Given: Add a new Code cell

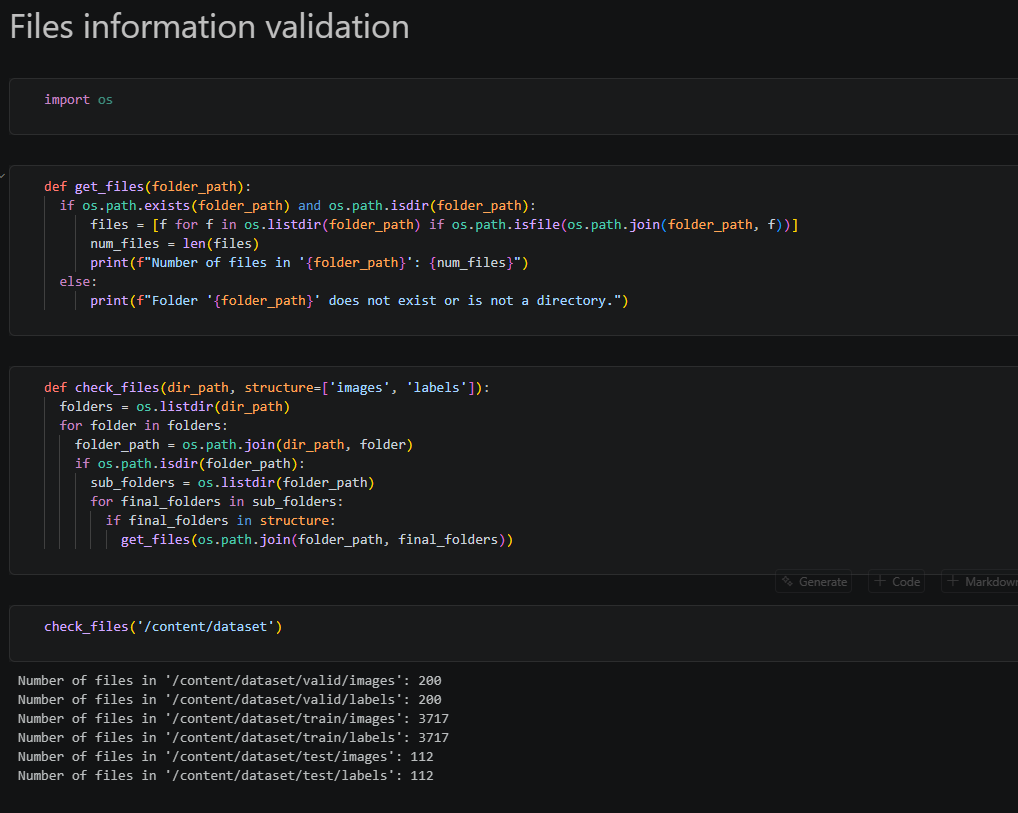Looking at the screenshot, I should (x=897, y=582).
